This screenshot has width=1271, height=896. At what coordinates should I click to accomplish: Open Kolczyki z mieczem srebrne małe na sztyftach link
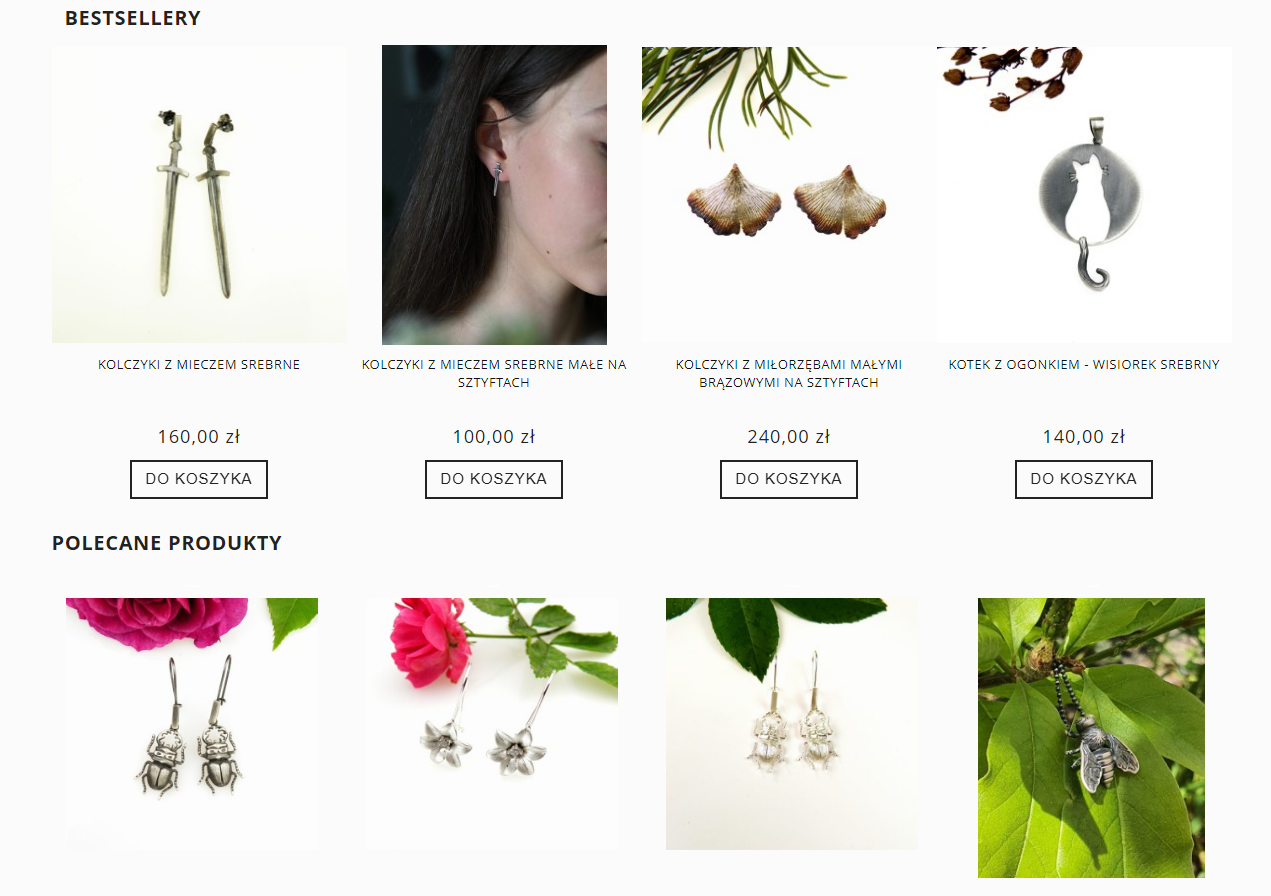coord(494,374)
